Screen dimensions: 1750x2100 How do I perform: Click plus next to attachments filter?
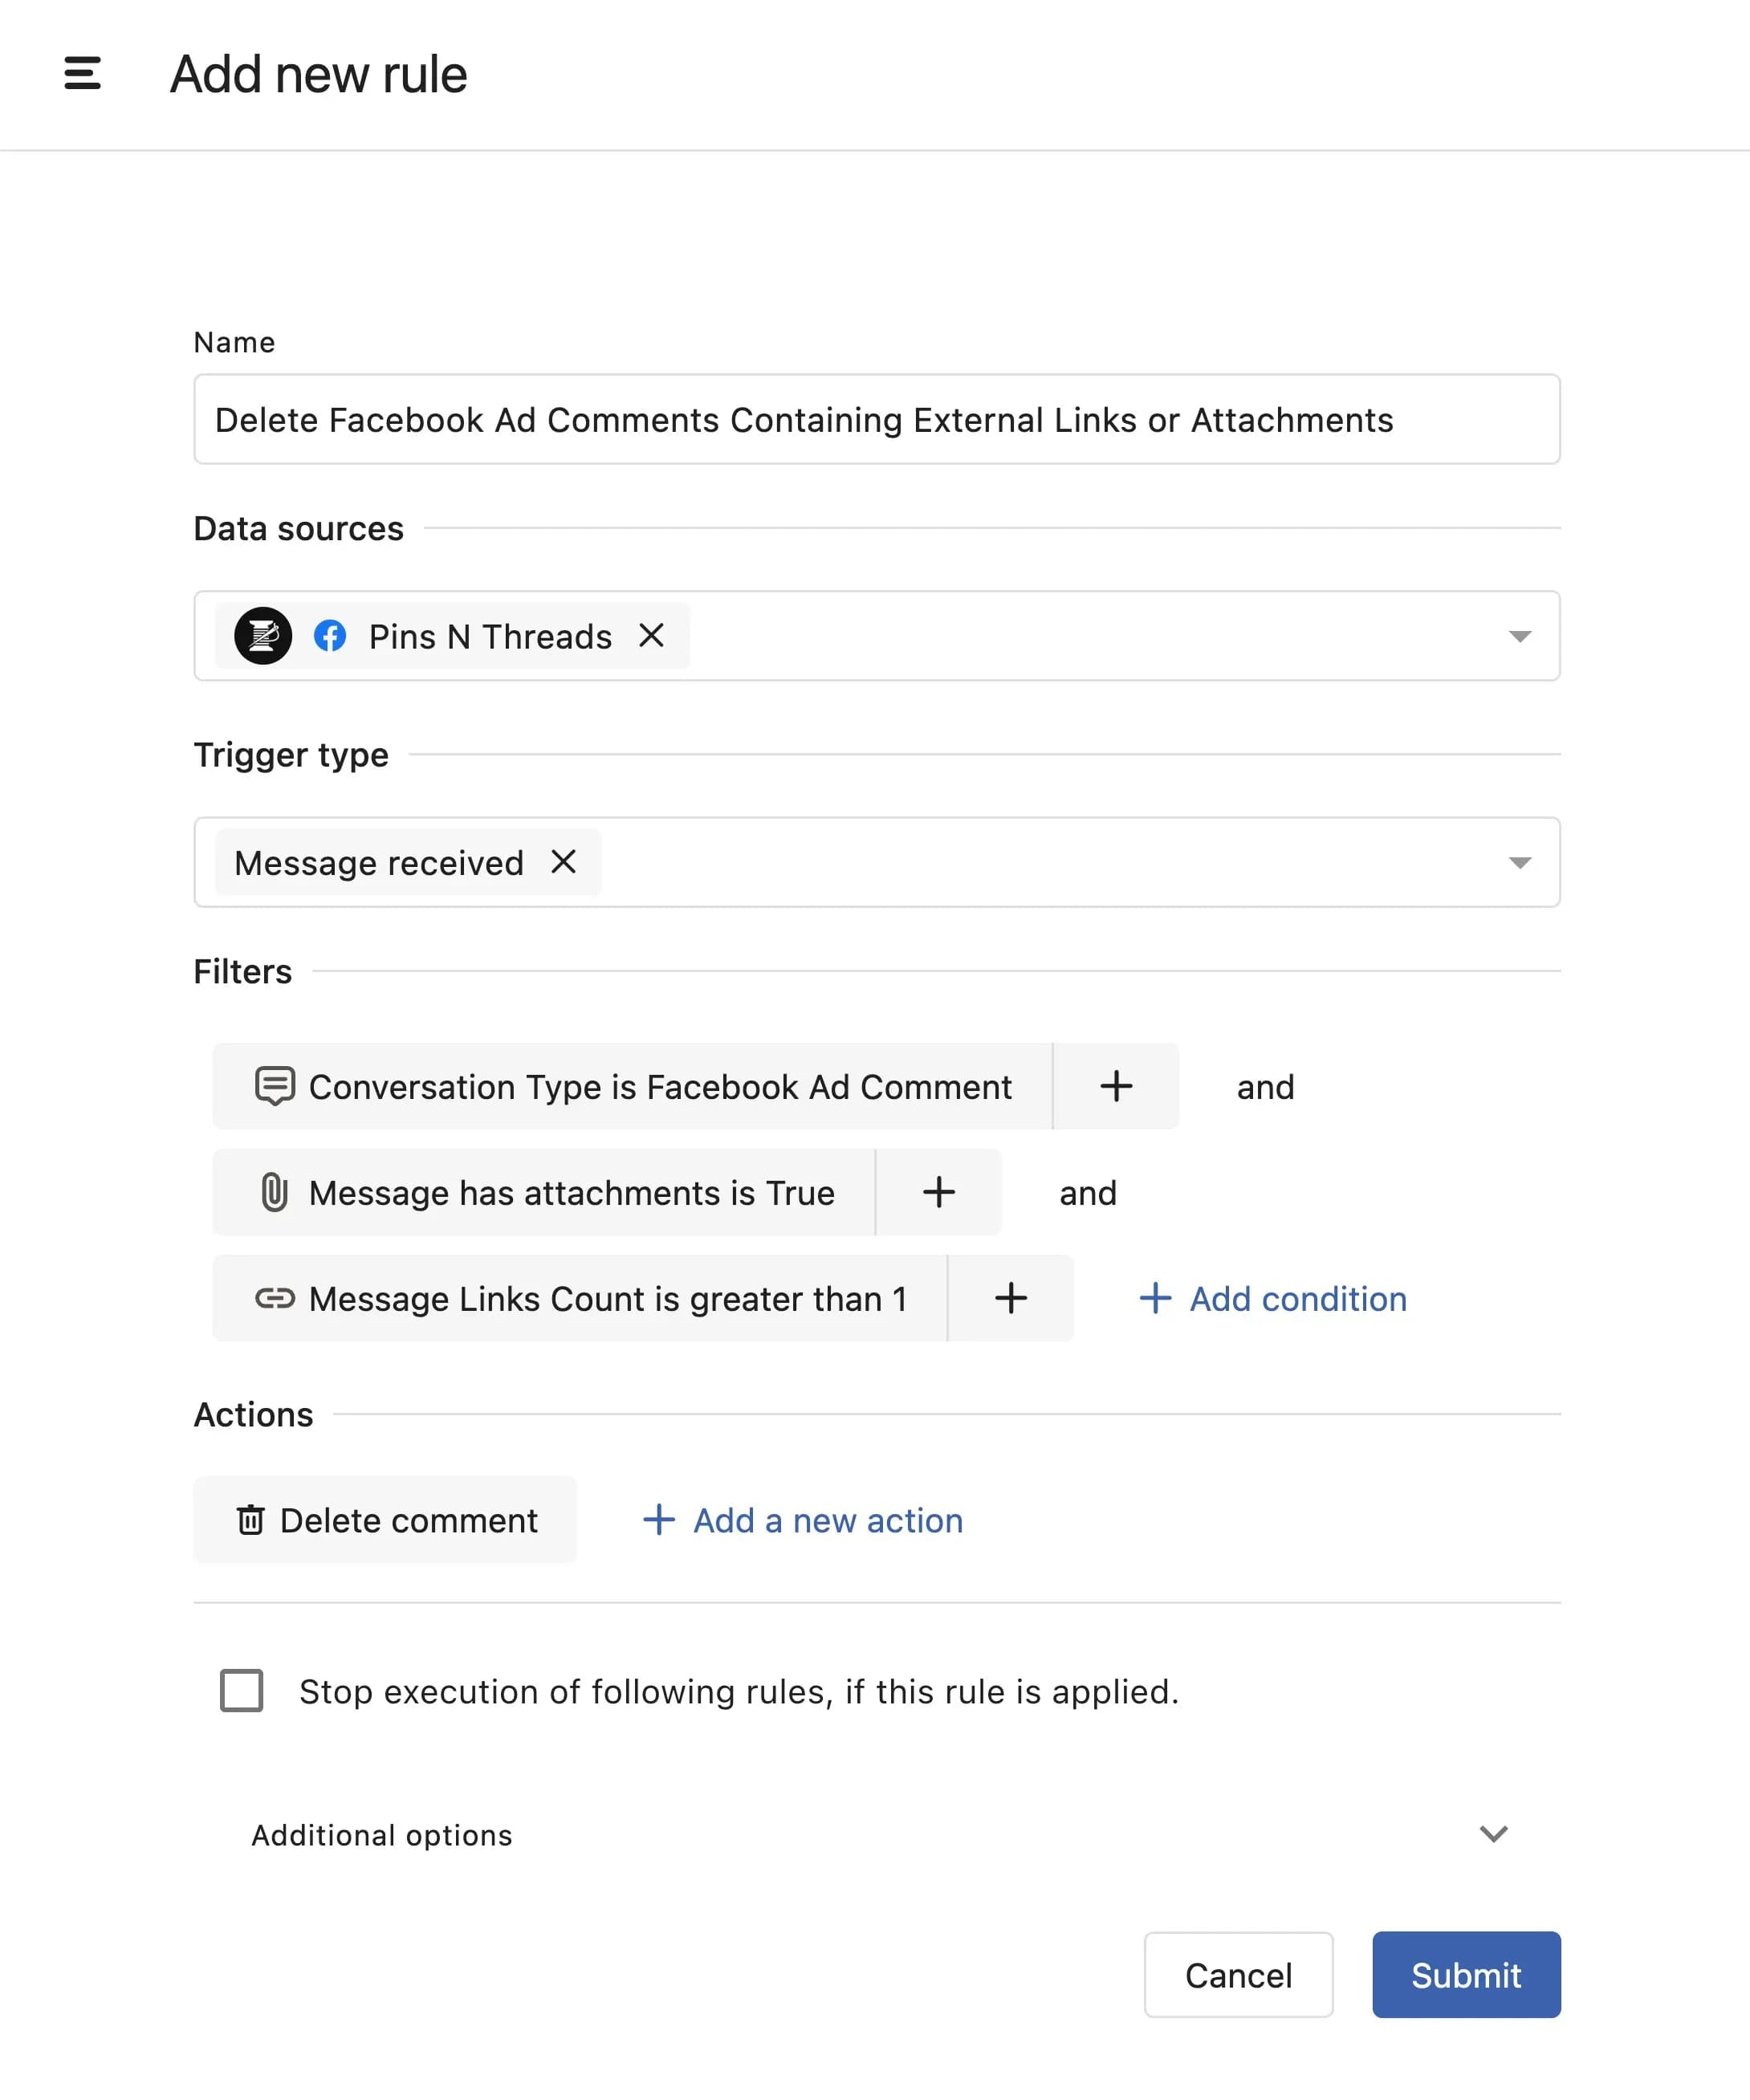tap(938, 1192)
